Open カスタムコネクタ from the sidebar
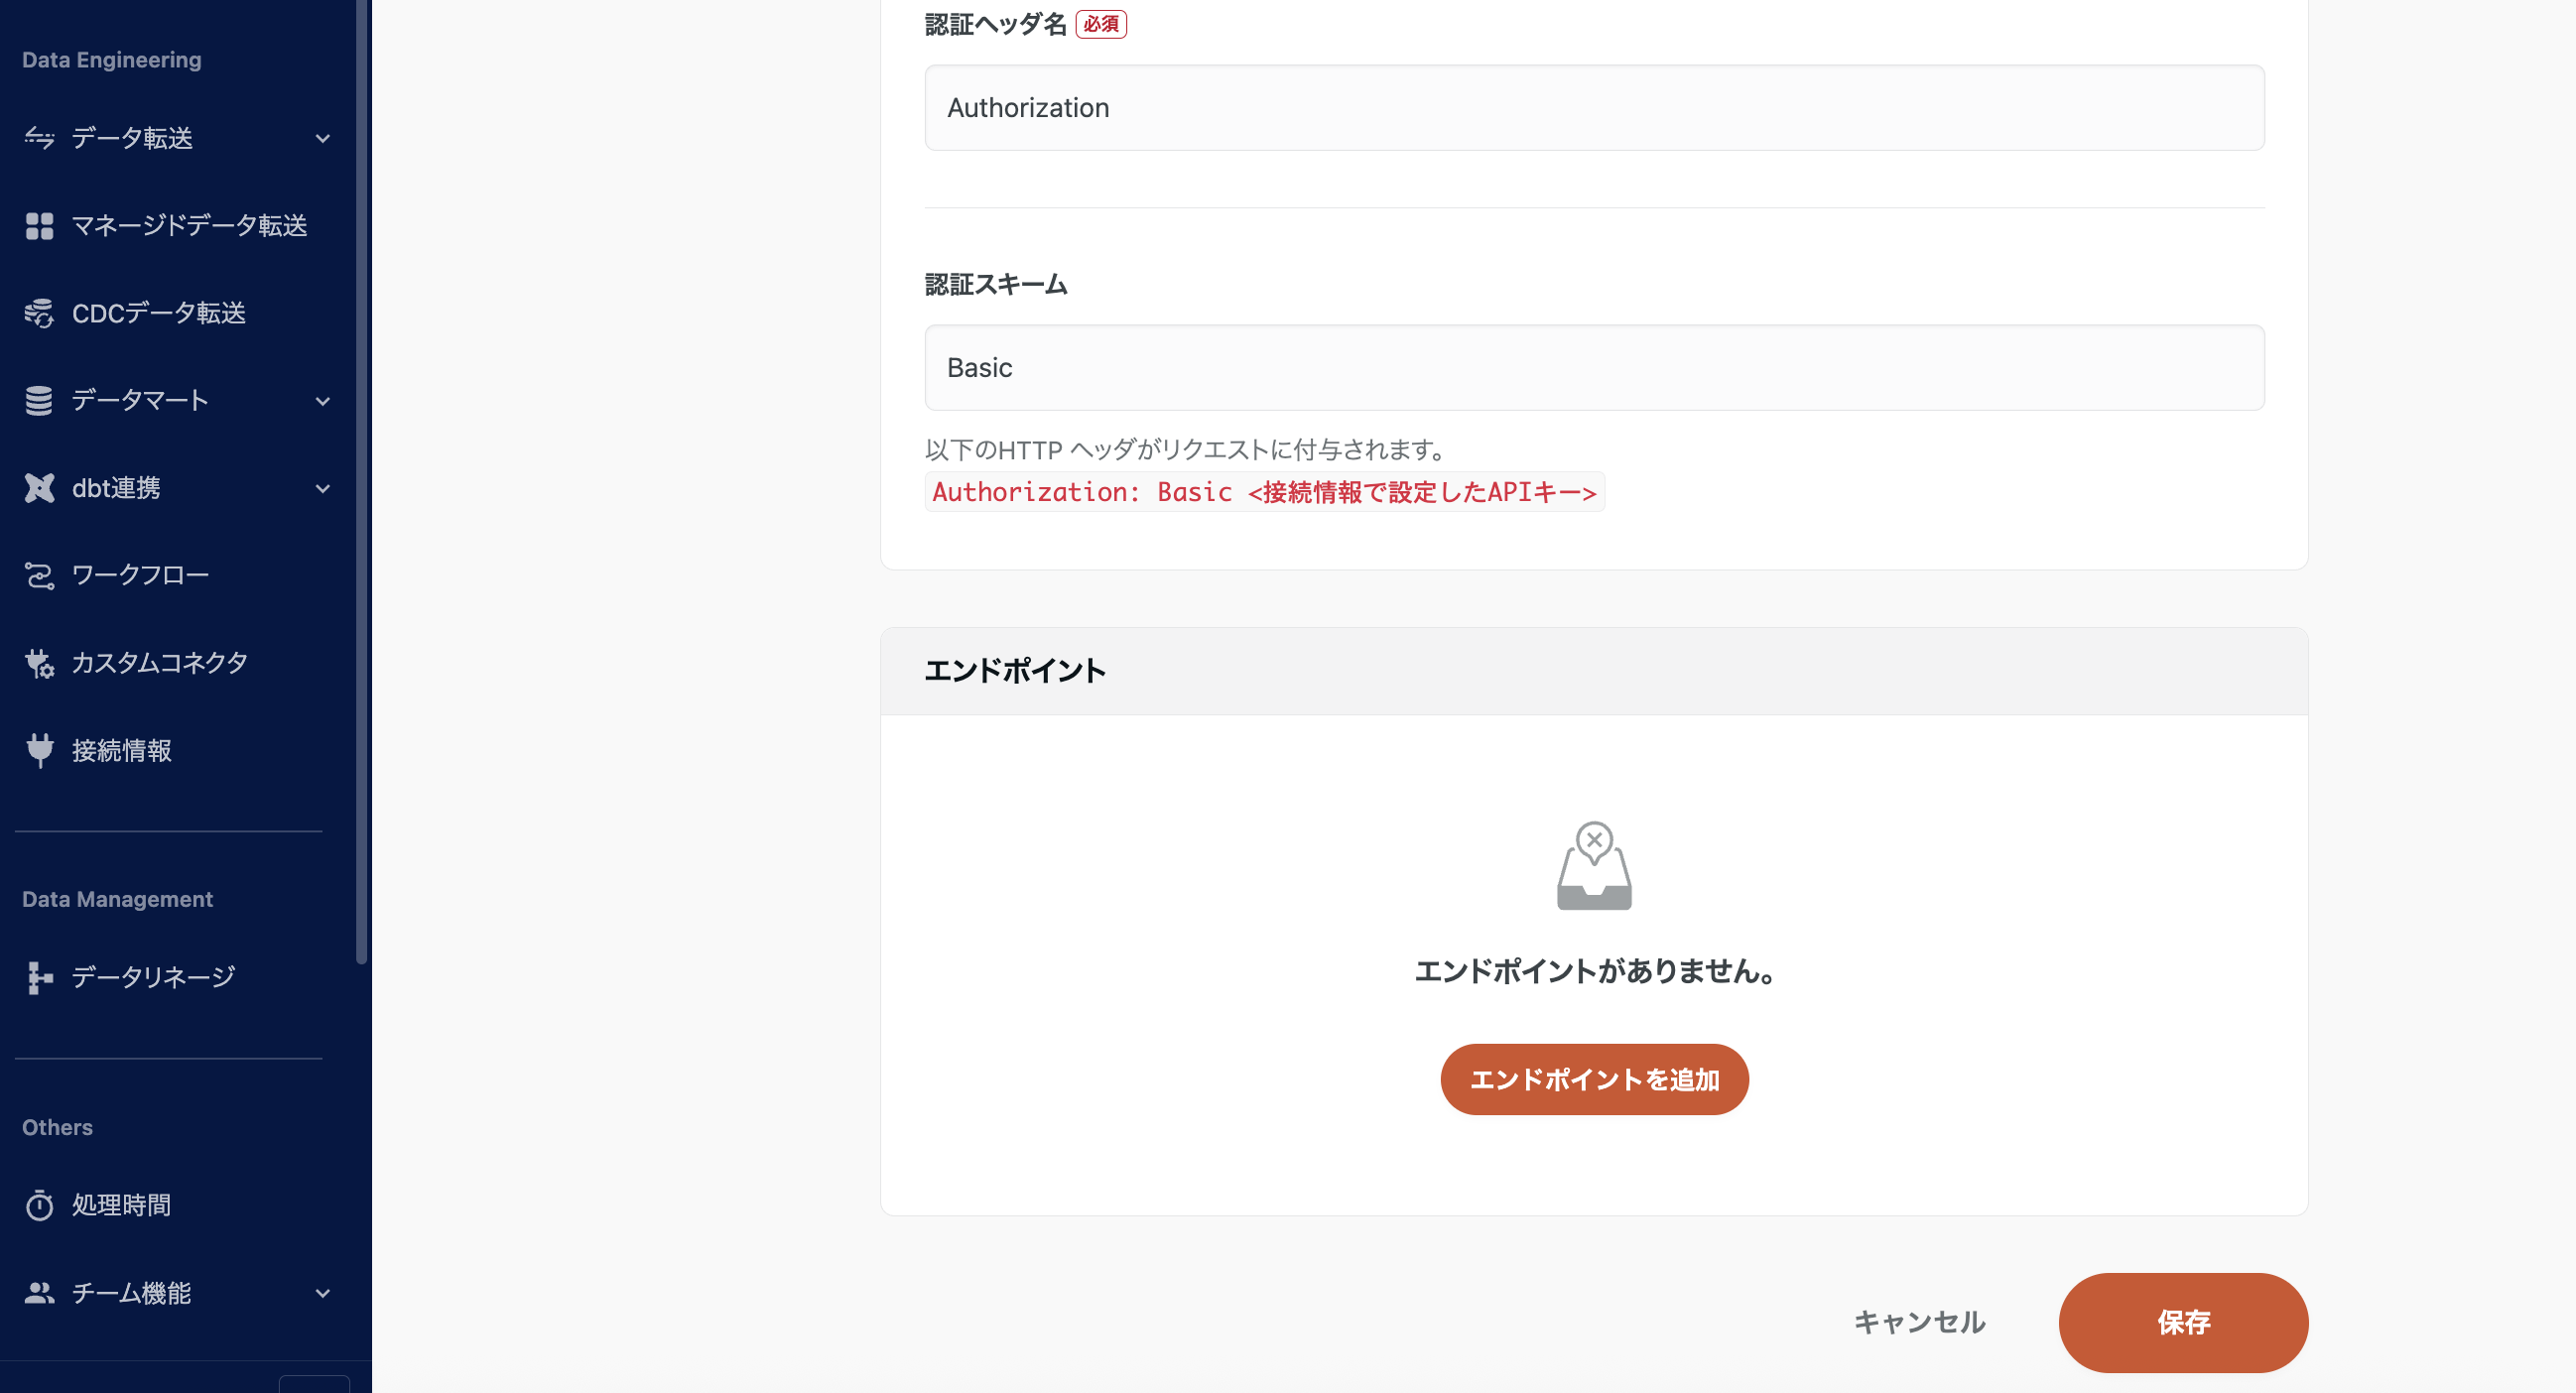This screenshot has height=1393, width=2576. [x=40, y=663]
